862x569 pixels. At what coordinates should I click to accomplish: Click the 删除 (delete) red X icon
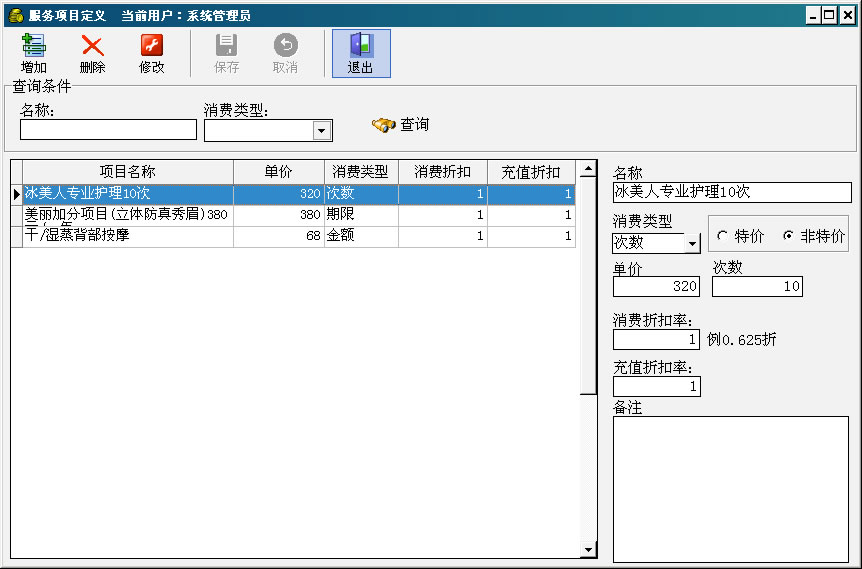92,46
